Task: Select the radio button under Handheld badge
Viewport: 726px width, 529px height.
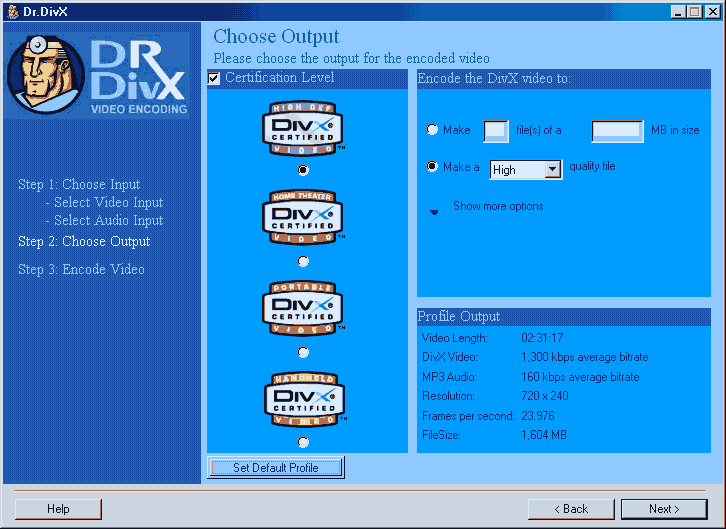Action: click(303, 441)
